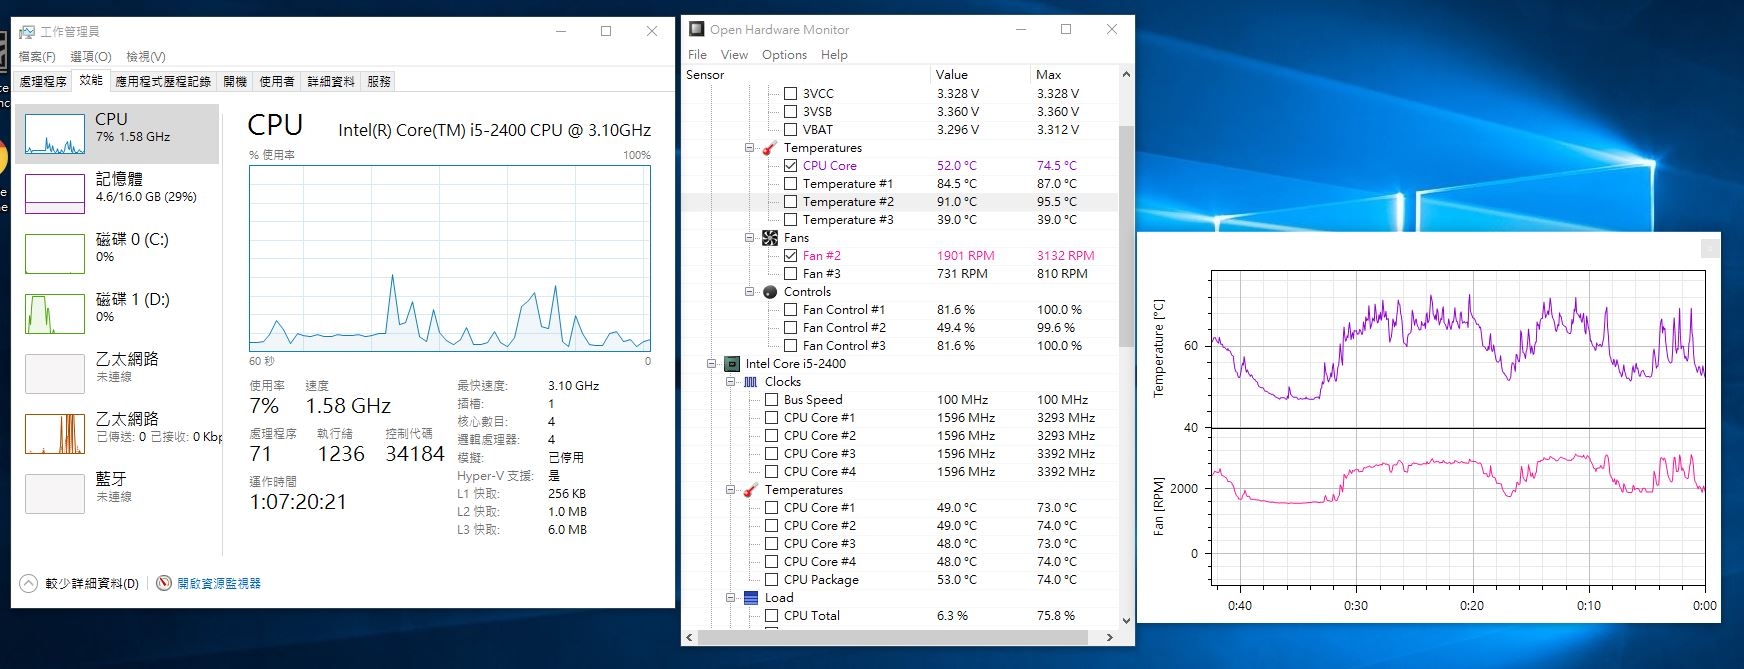The height and width of the screenshot is (669, 1744).
Task: Select the 乙太網路 item showing 已傳送
Action: pyautogui.click(x=118, y=434)
